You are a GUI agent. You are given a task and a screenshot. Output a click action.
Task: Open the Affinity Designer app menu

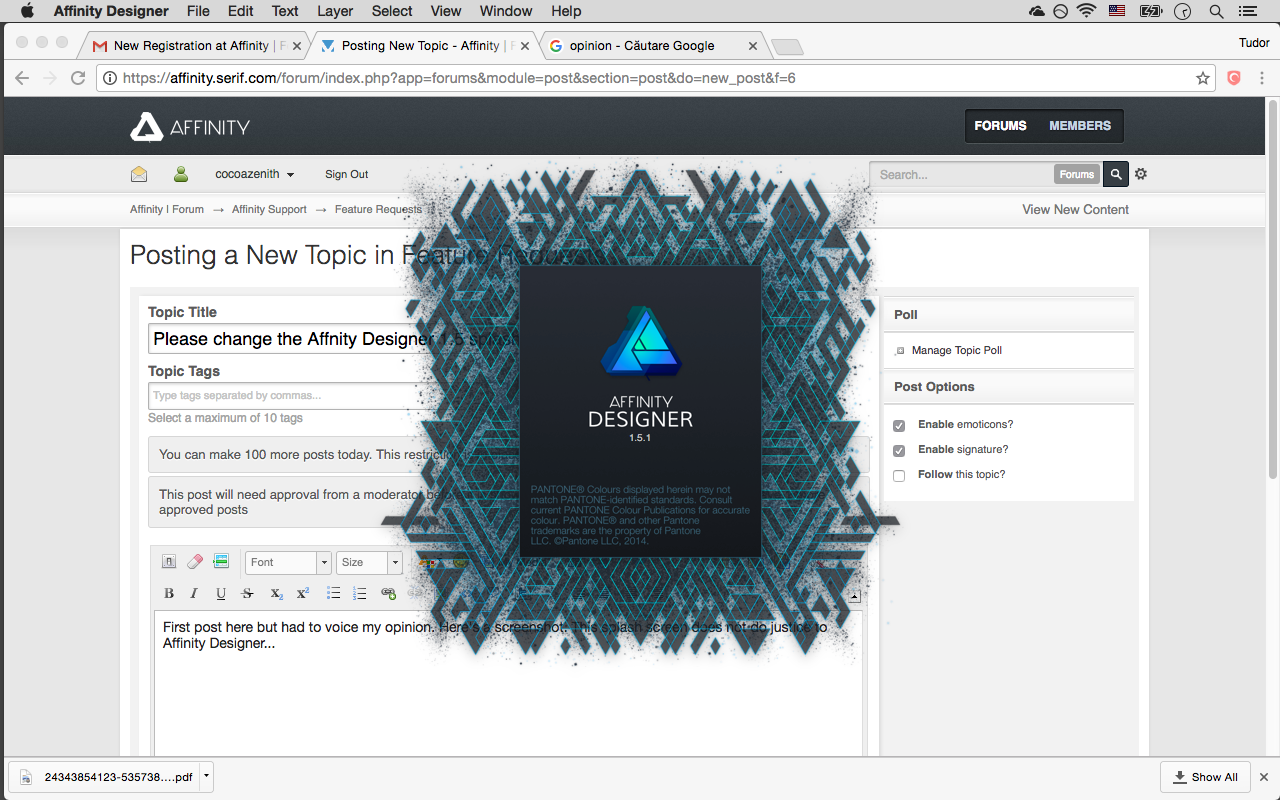pos(111,11)
